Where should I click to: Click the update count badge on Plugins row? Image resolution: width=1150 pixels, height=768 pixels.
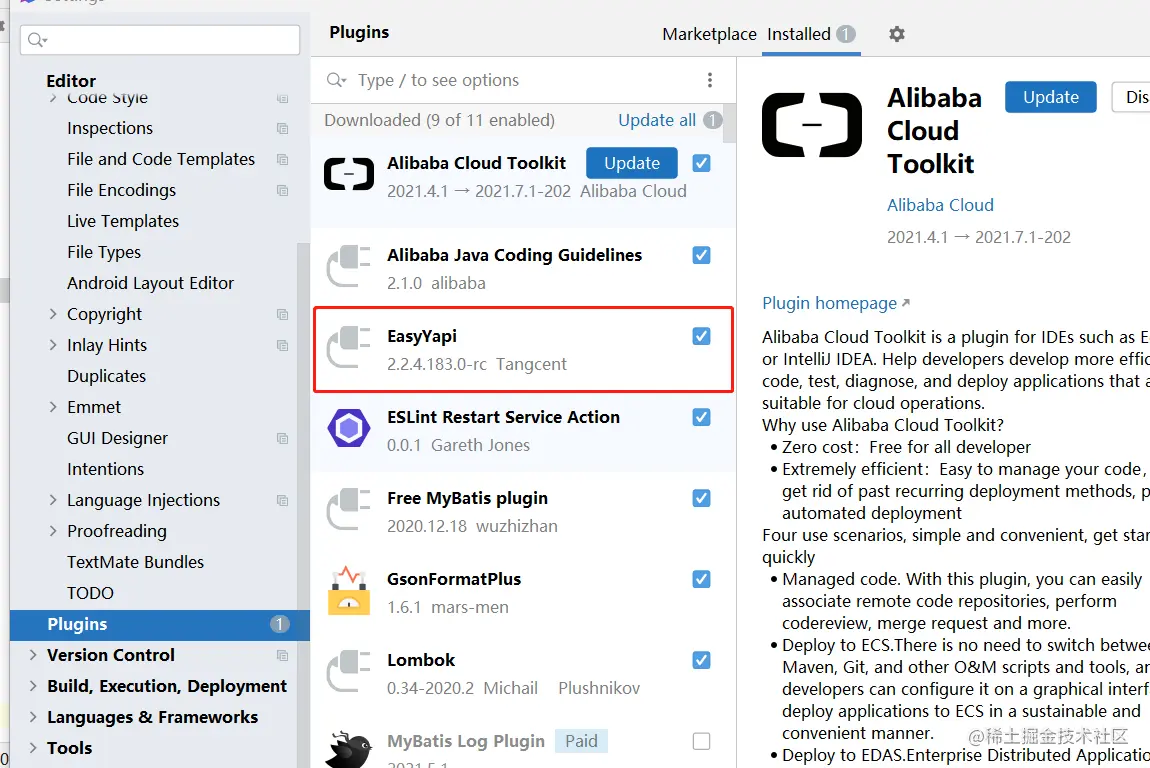(x=279, y=624)
